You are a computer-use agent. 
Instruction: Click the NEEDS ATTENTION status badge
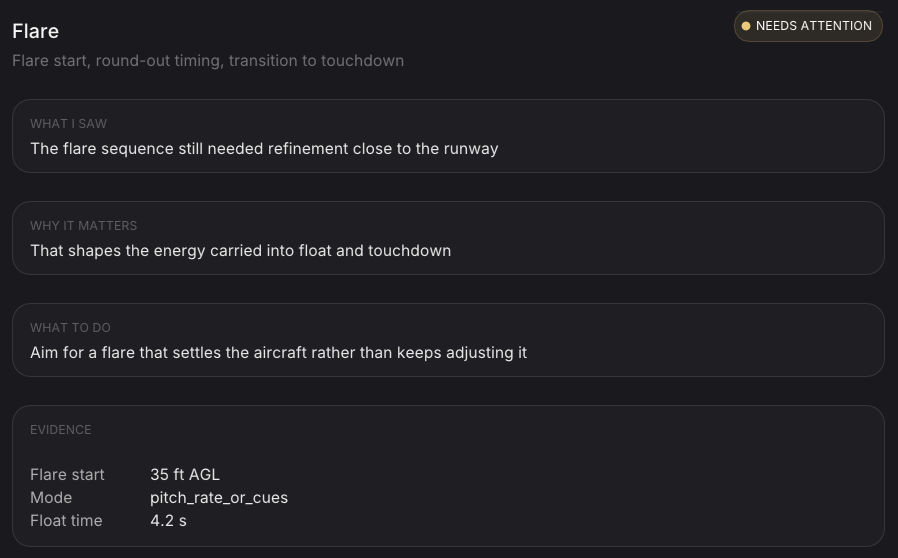coord(808,26)
